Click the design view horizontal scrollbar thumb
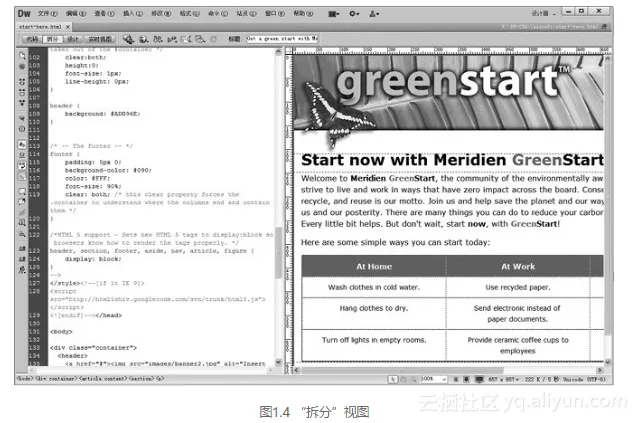This screenshot has height=423, width=638. point(402,371)
